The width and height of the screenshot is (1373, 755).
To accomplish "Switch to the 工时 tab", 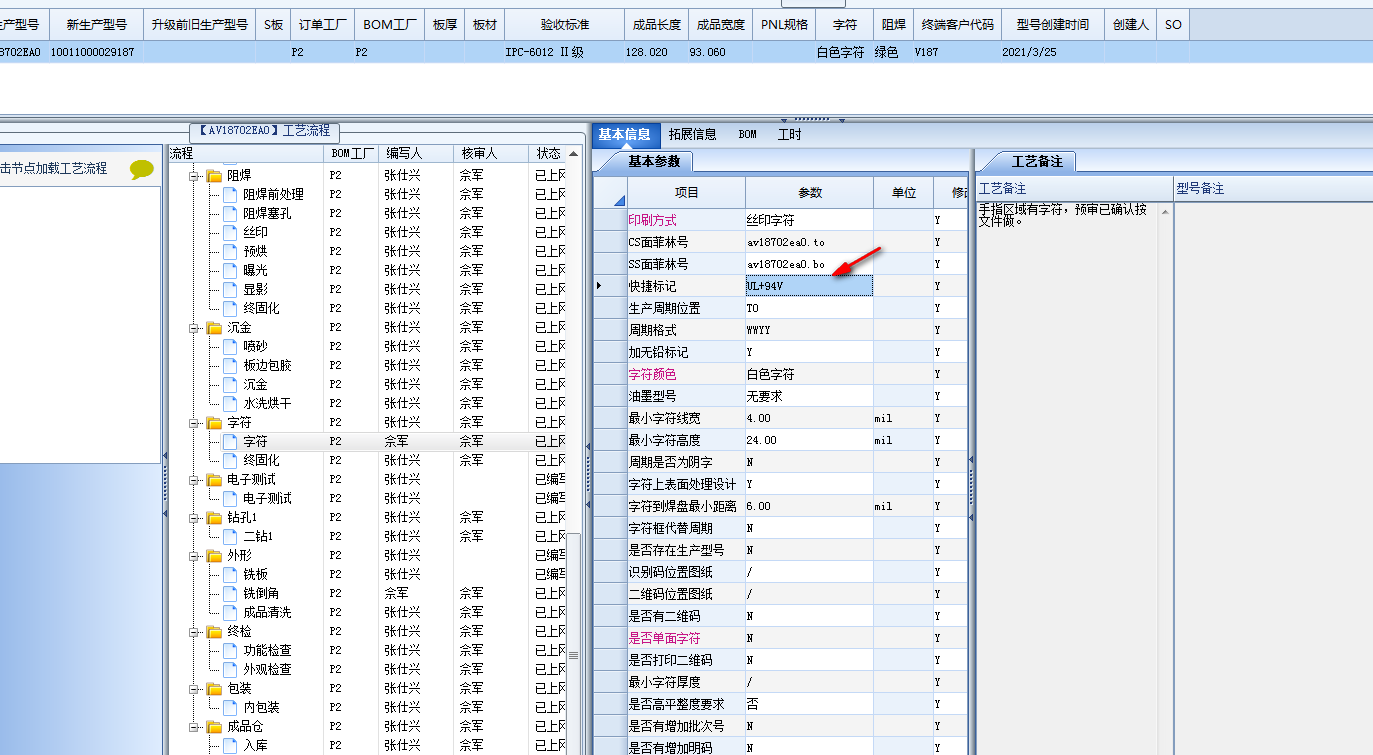I will [789, 134].
